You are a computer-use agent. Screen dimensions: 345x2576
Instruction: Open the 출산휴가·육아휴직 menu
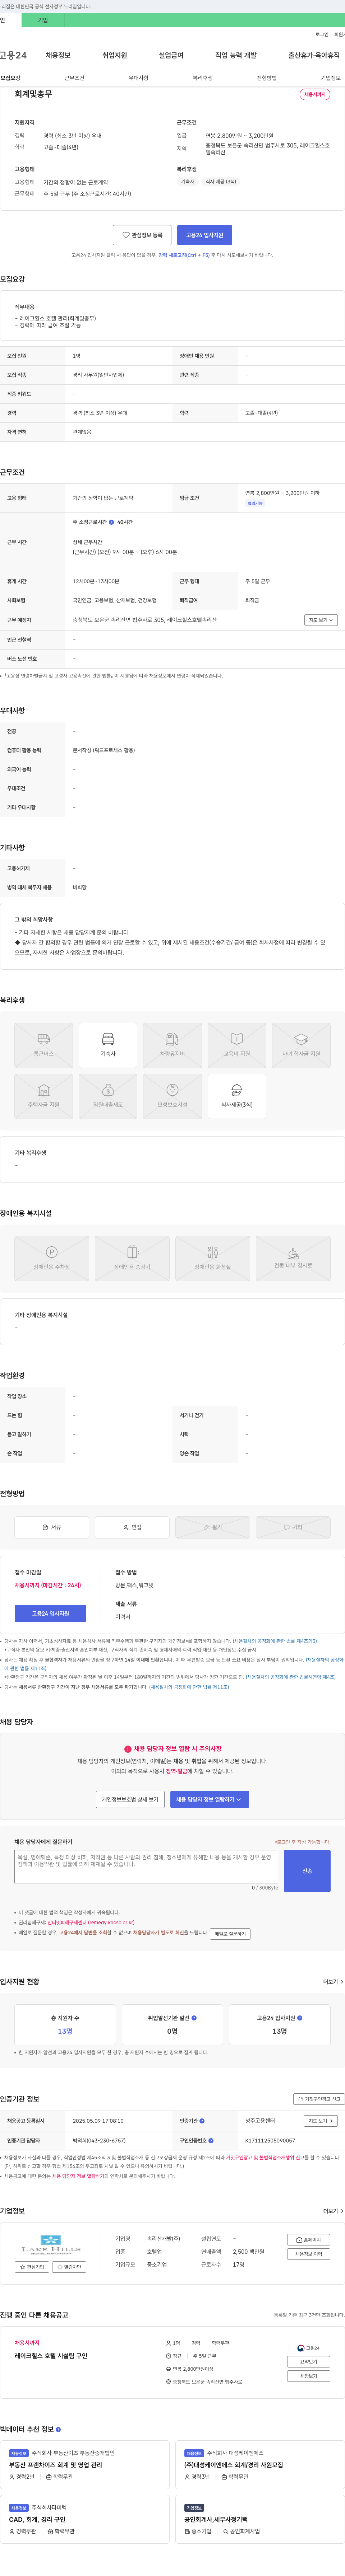tap(314, 55)
